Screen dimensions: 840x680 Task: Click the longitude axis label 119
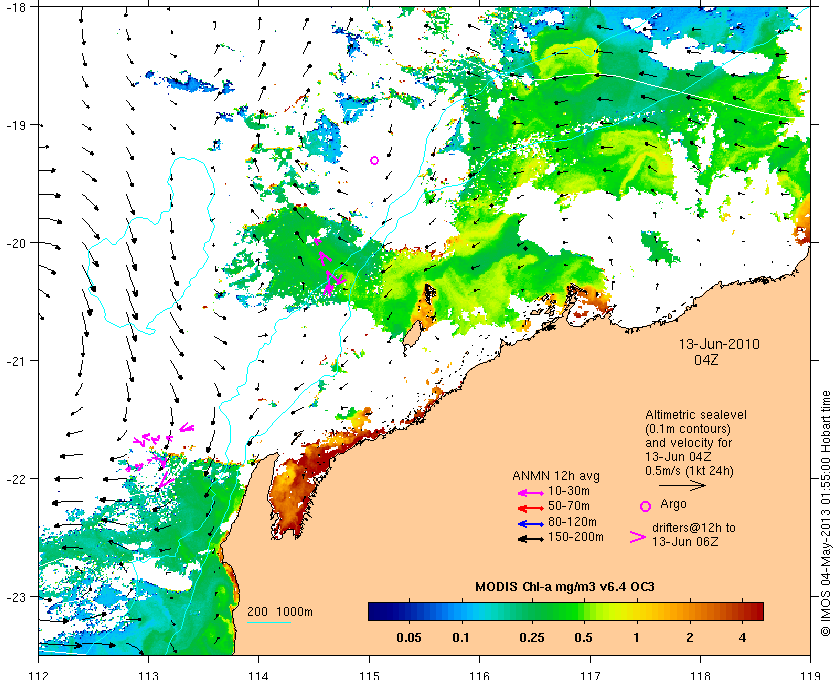coord(811,675)
